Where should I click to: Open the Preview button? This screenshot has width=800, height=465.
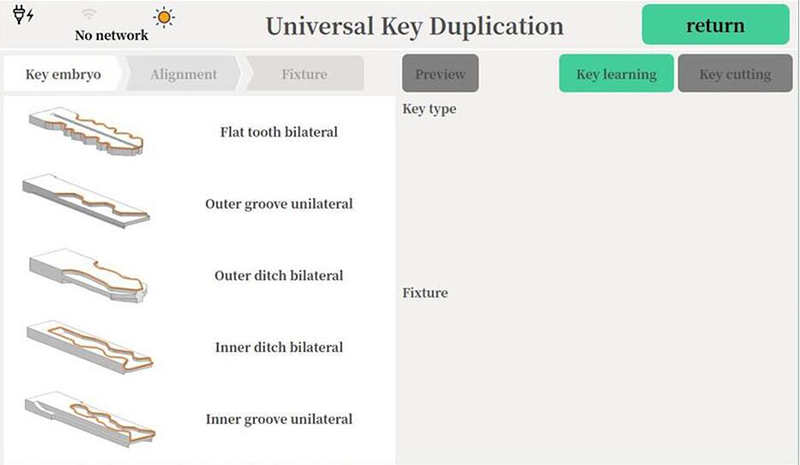click(x=440, y=74)
